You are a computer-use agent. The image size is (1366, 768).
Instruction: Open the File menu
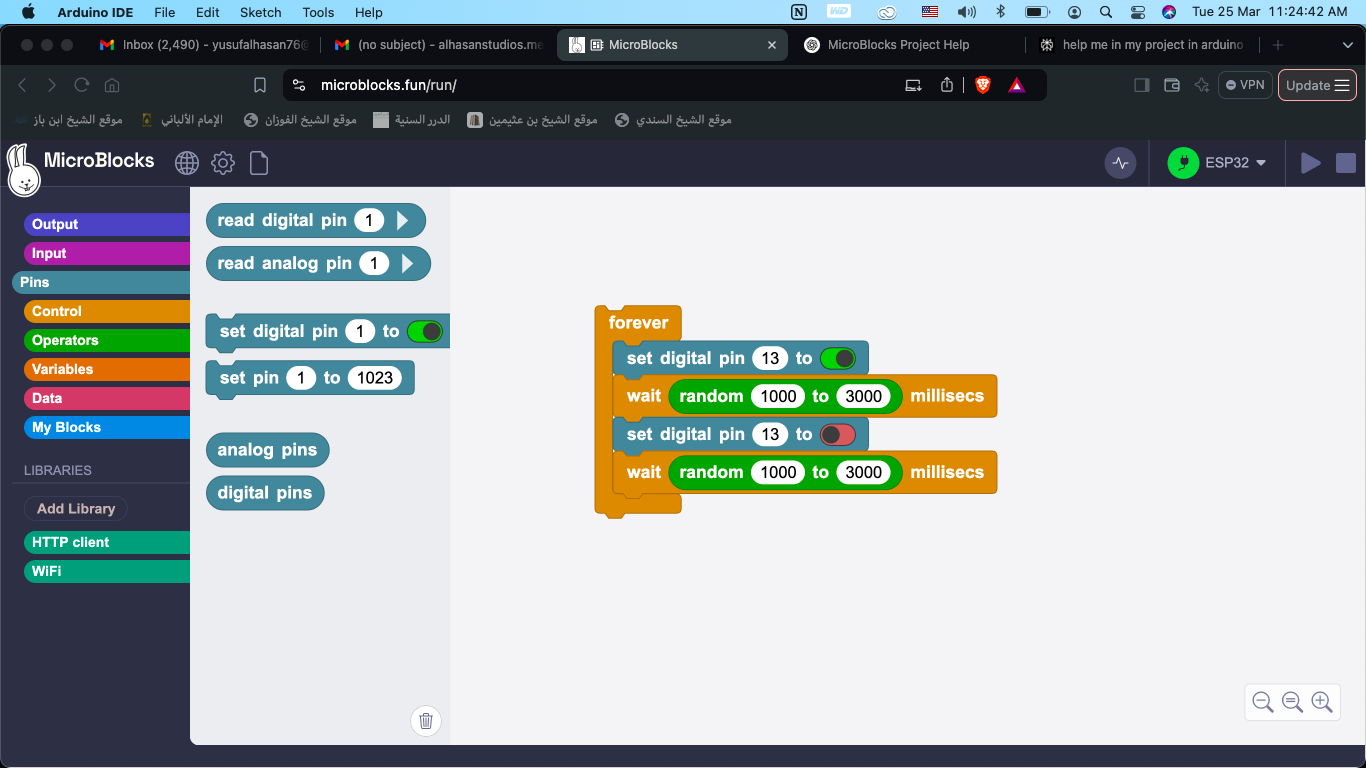click(165, 12)
